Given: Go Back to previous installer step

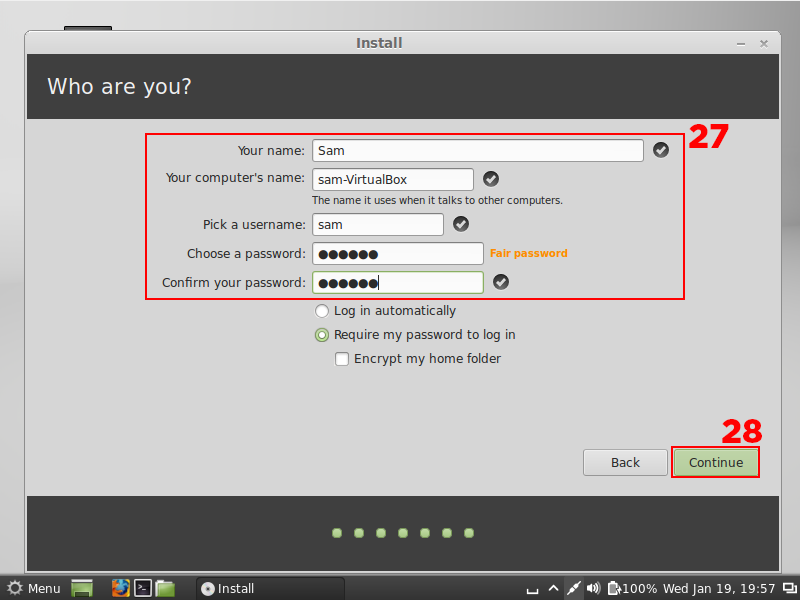Looking at the screenshot, I should 625,462.
